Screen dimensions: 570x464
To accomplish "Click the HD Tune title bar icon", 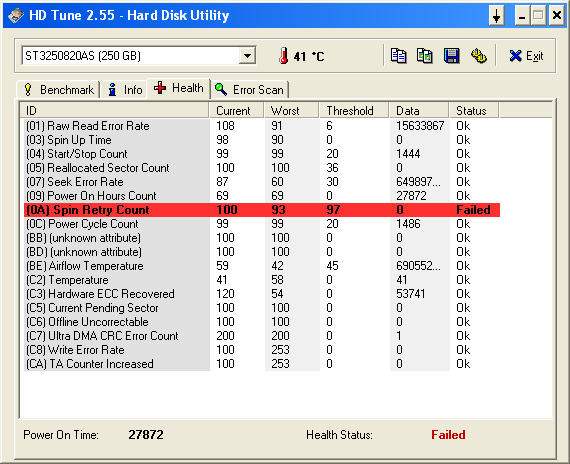I will pyautogui.click(x=16, y=15).
